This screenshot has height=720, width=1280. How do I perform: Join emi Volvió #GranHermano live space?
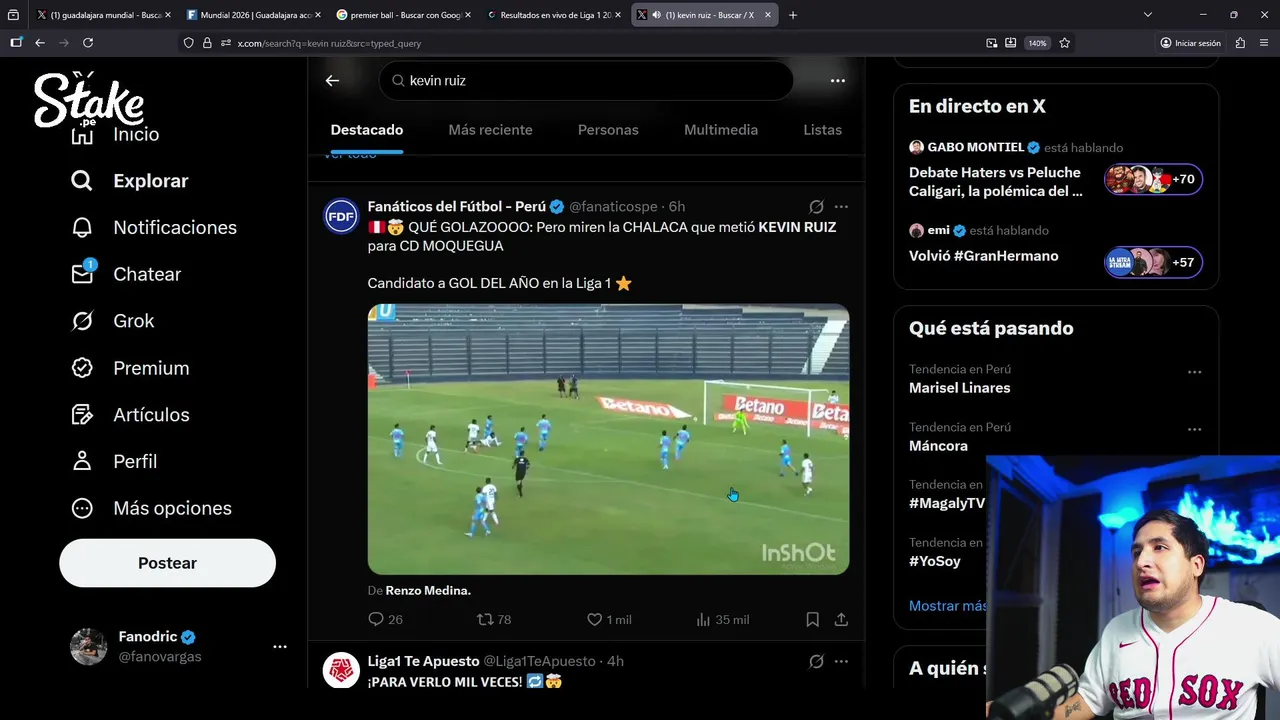pyautogui.click(x=1055, y=247)
